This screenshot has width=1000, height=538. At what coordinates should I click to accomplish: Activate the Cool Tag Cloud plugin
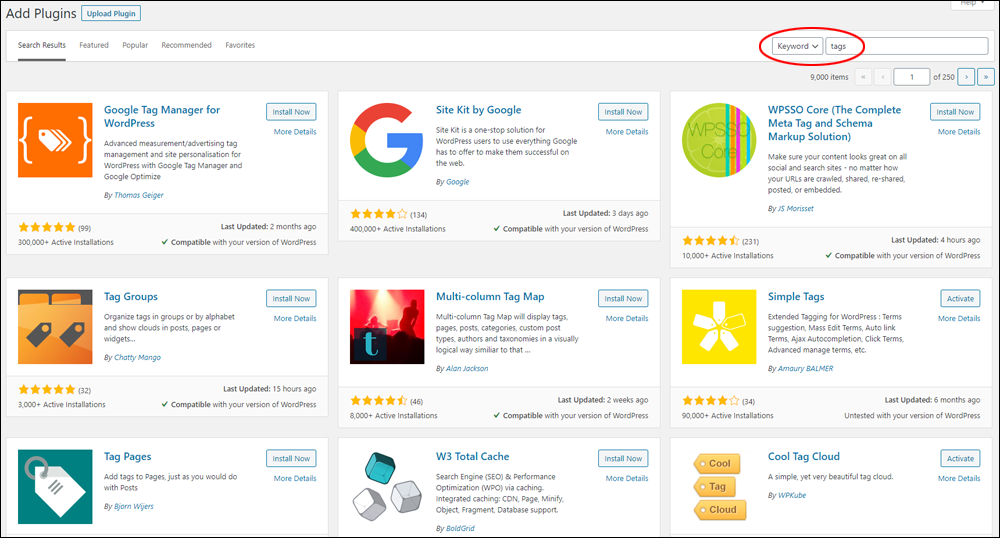(x=960, y=458)
